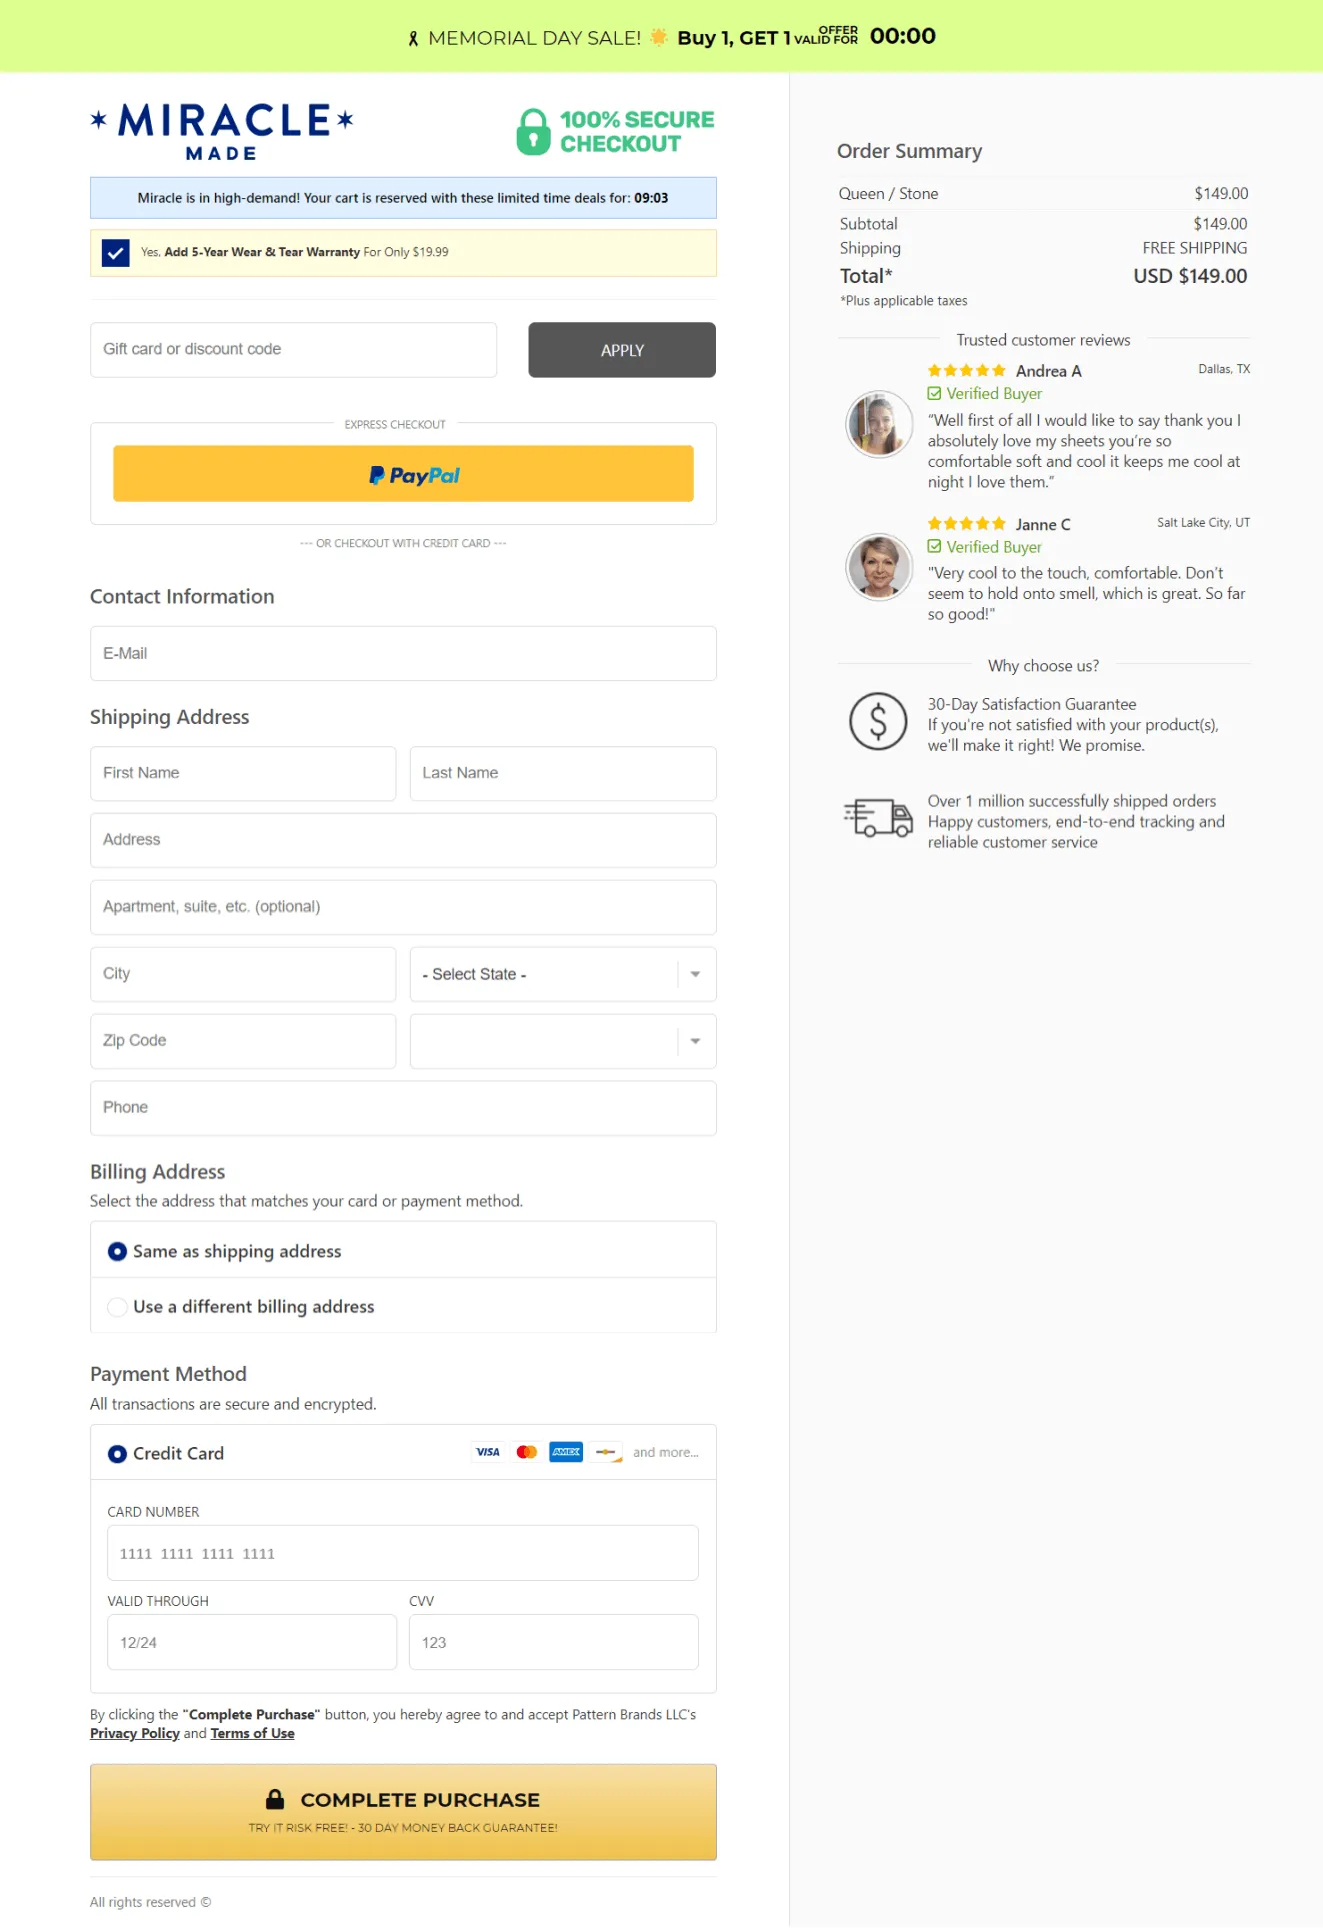Open the Select State dropdown

point(563,973)
